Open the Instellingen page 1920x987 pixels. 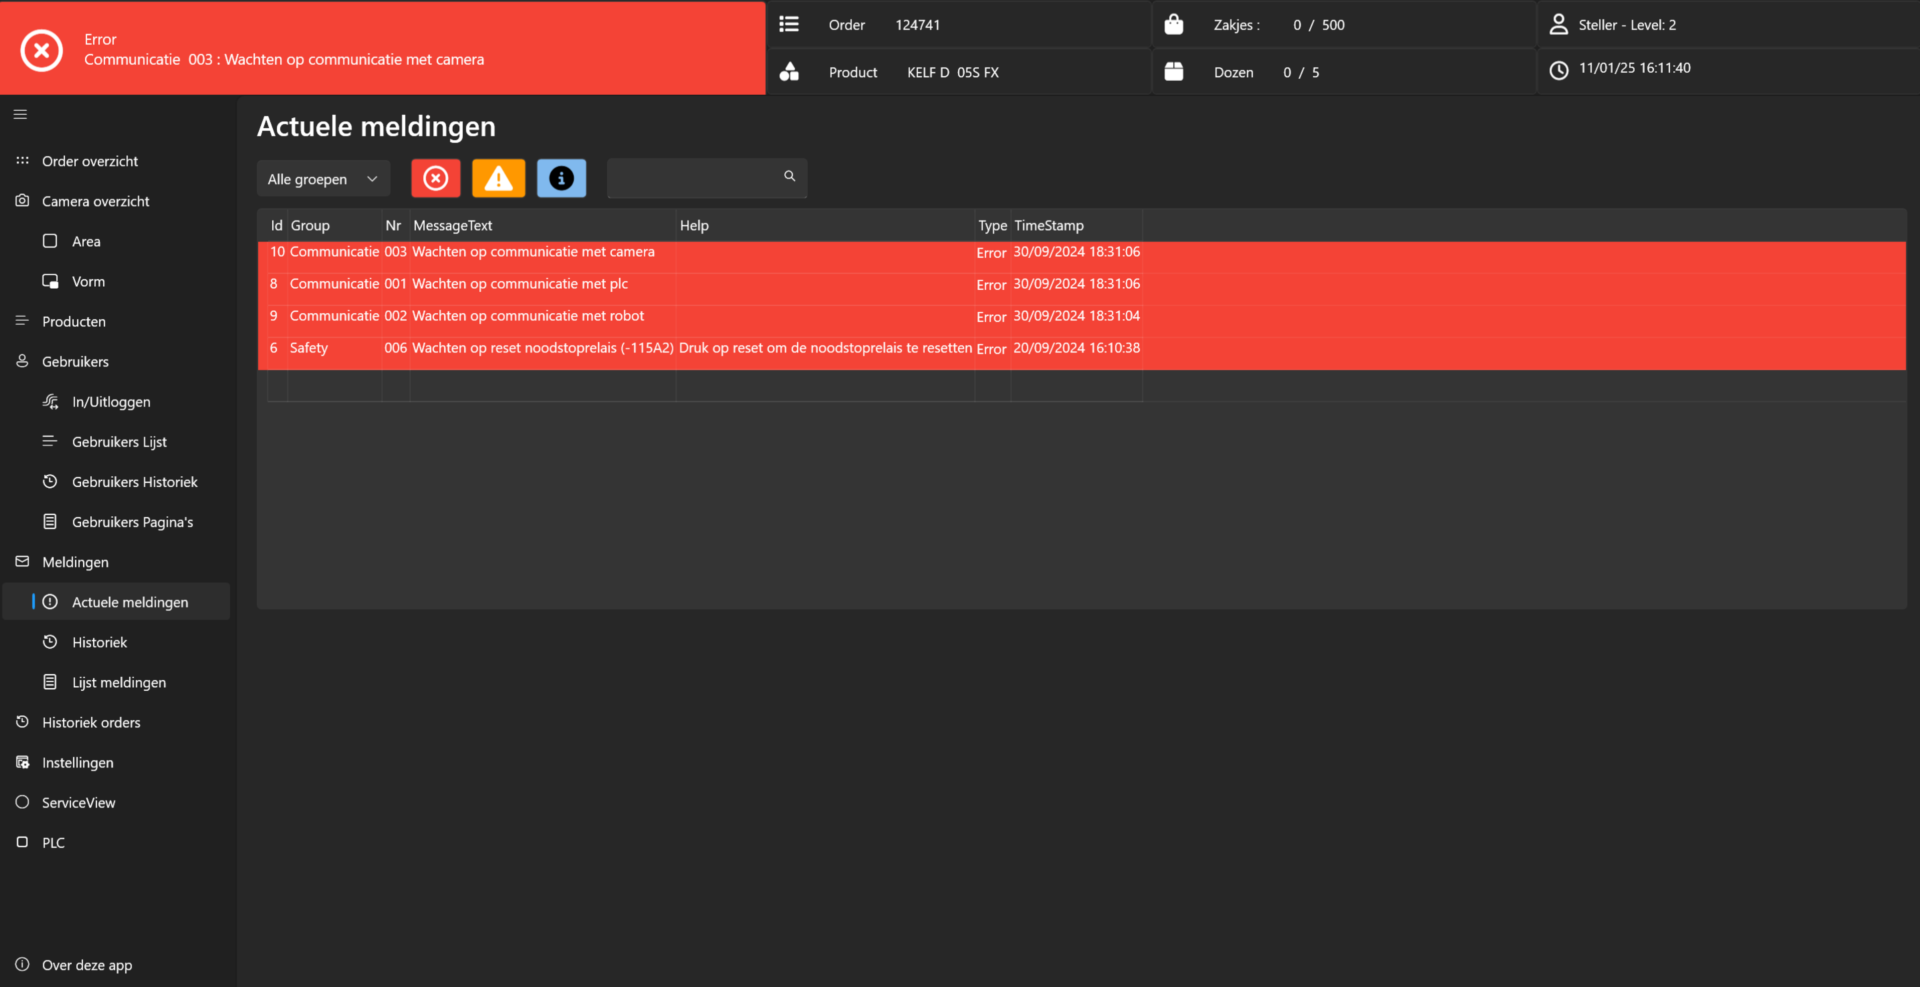[77, 763]
